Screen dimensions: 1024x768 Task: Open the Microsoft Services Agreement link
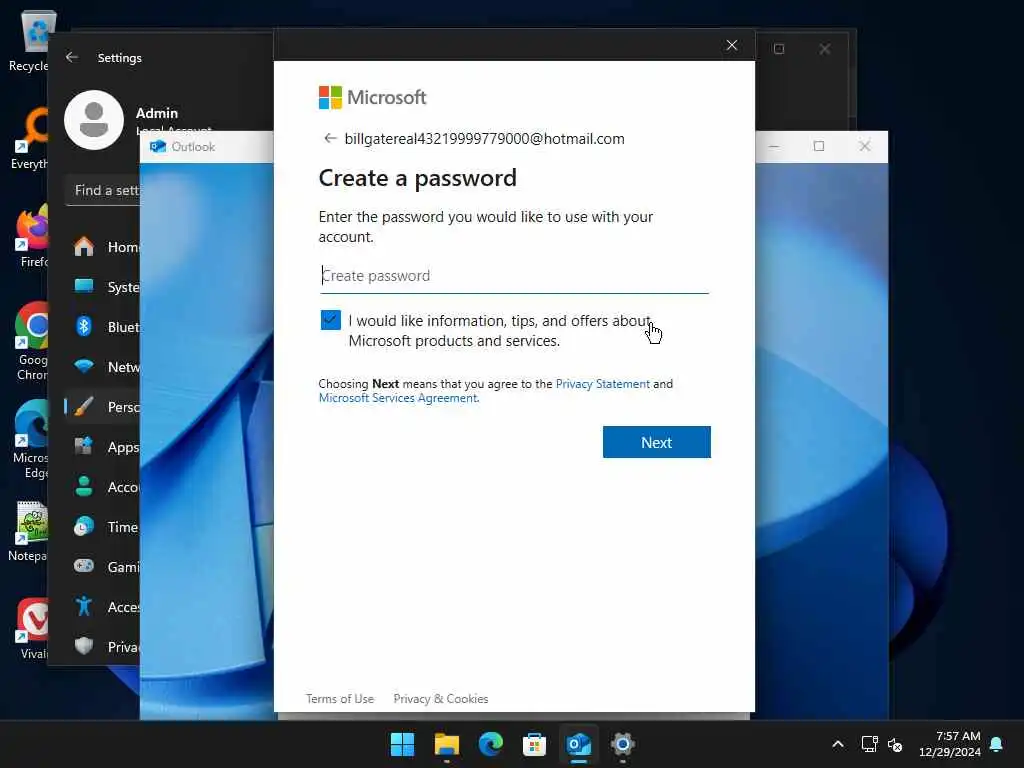pyautogui.click(x=398, y=398)
